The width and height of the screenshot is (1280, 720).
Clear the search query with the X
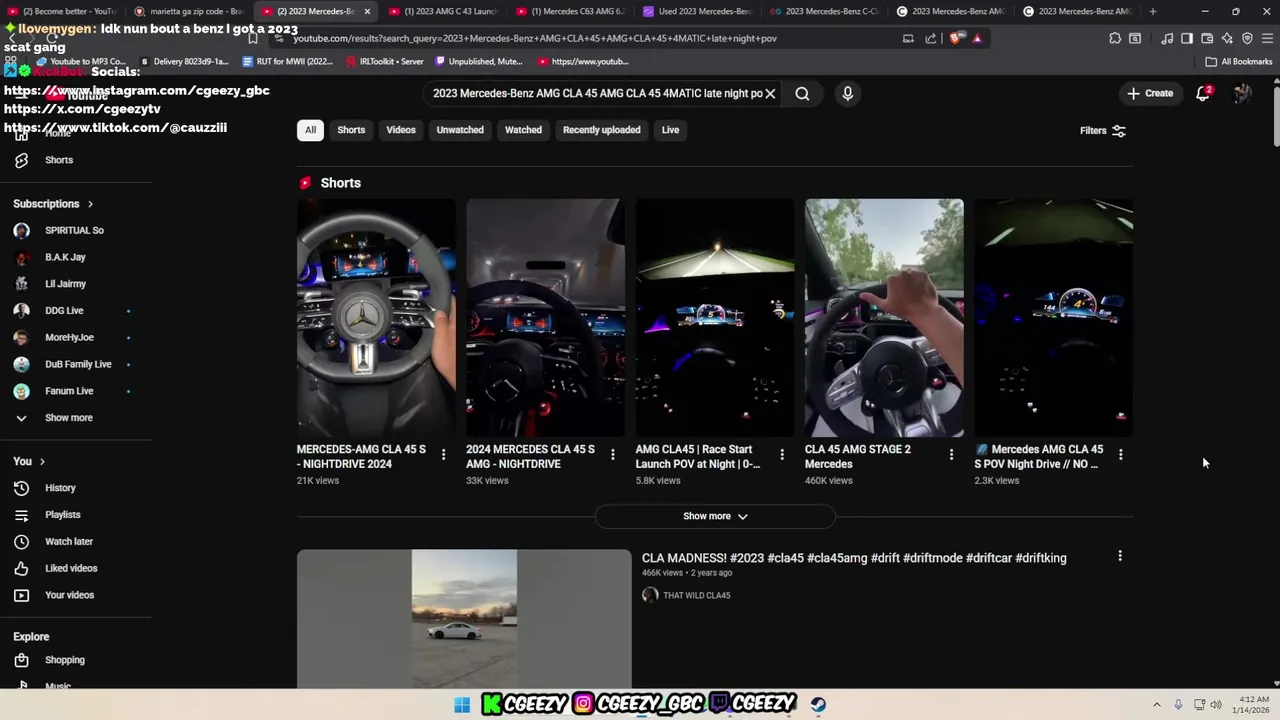pyautogui.click(x=770, y=93)
